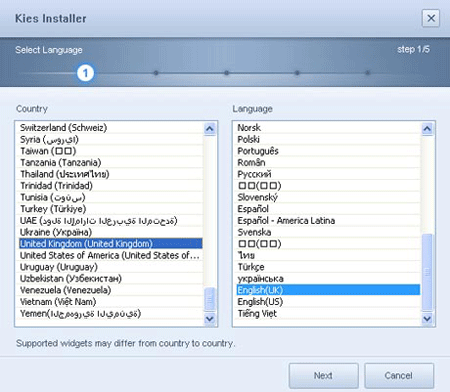Select Vietnam (Việt Nam) country
Screen dimensions: 450x392
pos(110,302)
